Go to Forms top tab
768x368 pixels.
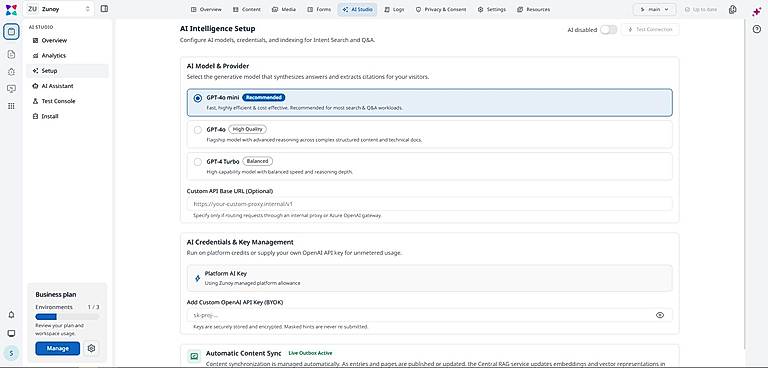pyautogui.click(x=319, y=9)
